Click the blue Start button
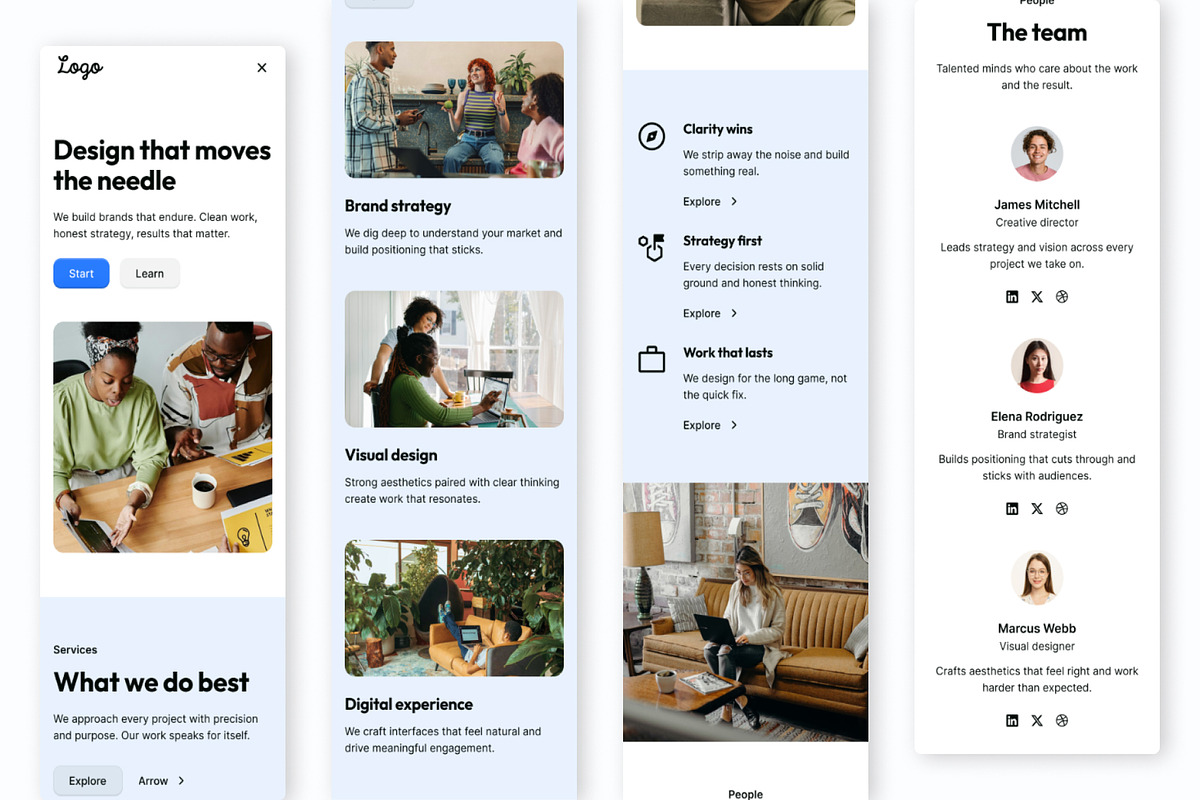Screen dimensions: 1200x800 pyautogui.click(x=81, y=274)
